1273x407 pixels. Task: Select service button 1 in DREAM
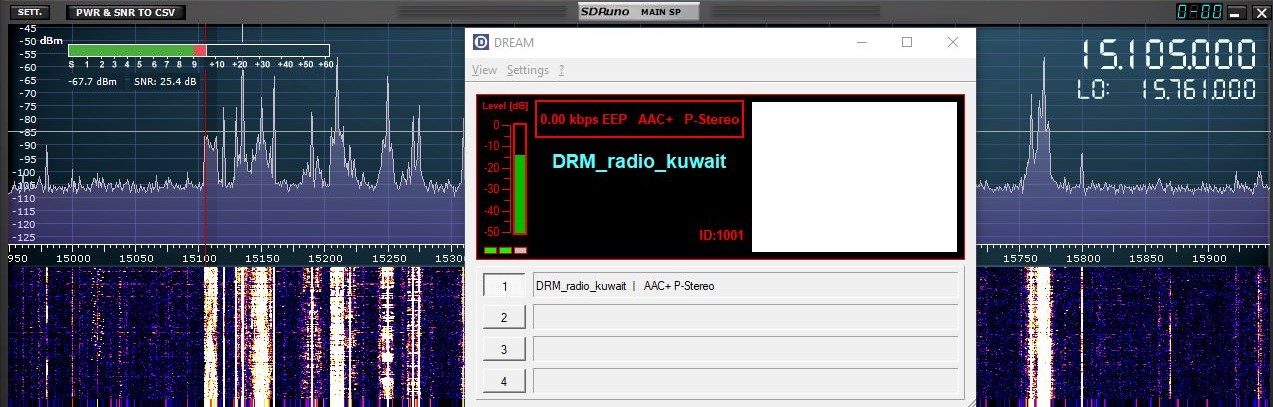[x=505, y=285]
